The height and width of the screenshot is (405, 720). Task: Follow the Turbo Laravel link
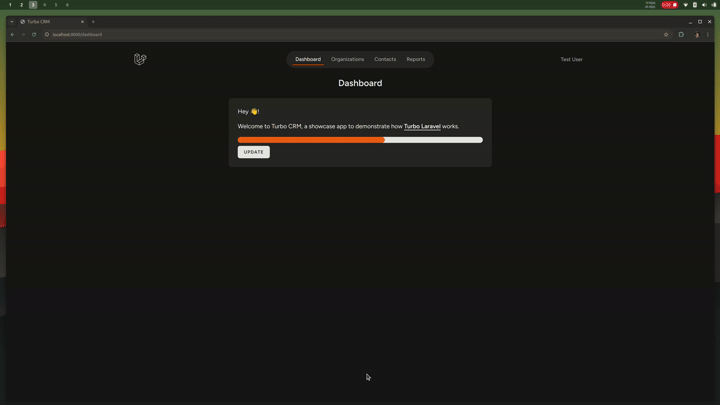(422, 126)
